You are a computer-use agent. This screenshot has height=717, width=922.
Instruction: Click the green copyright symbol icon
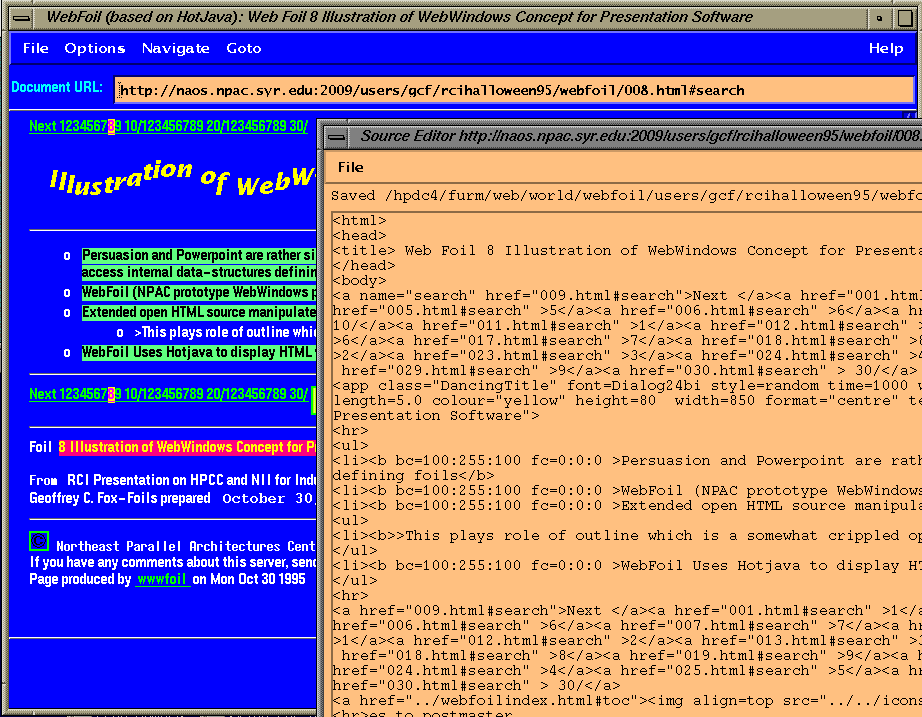point(39,541)
